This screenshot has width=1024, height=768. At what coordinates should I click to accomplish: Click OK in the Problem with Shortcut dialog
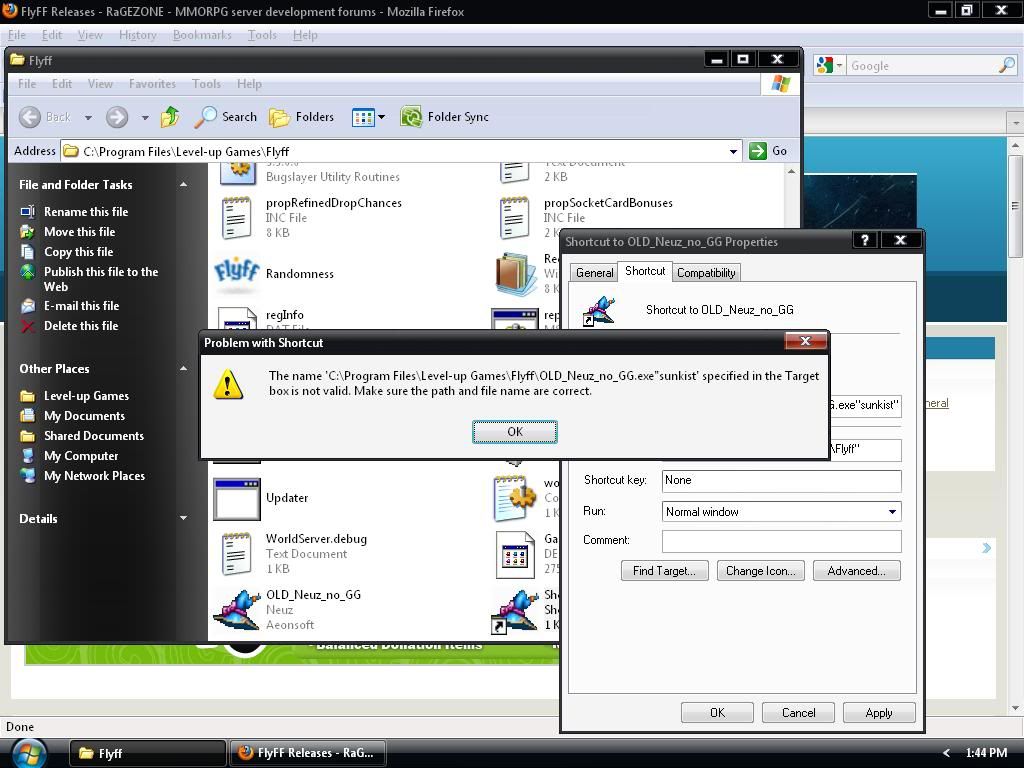click(514, 432)
